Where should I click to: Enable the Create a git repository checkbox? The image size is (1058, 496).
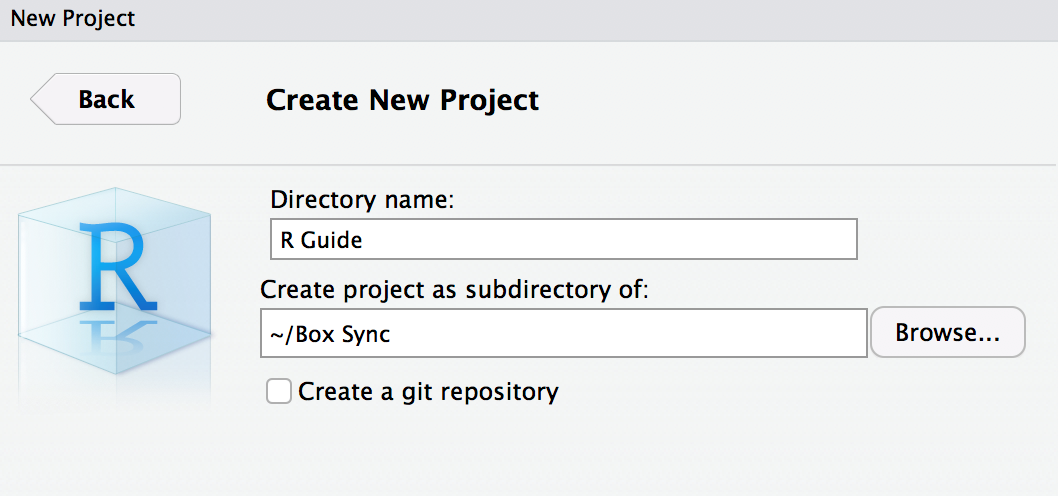click(279, 391)
